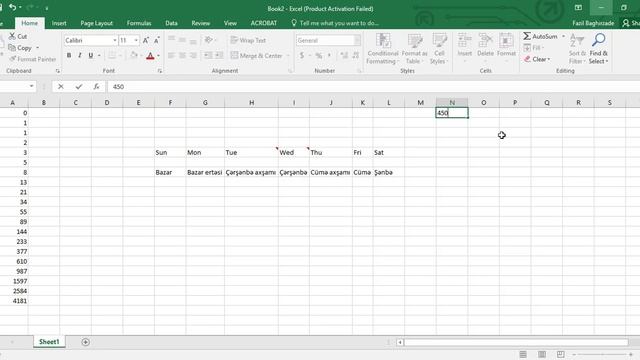
Task: Open Conditional Formatting menu
Action: 382,49
